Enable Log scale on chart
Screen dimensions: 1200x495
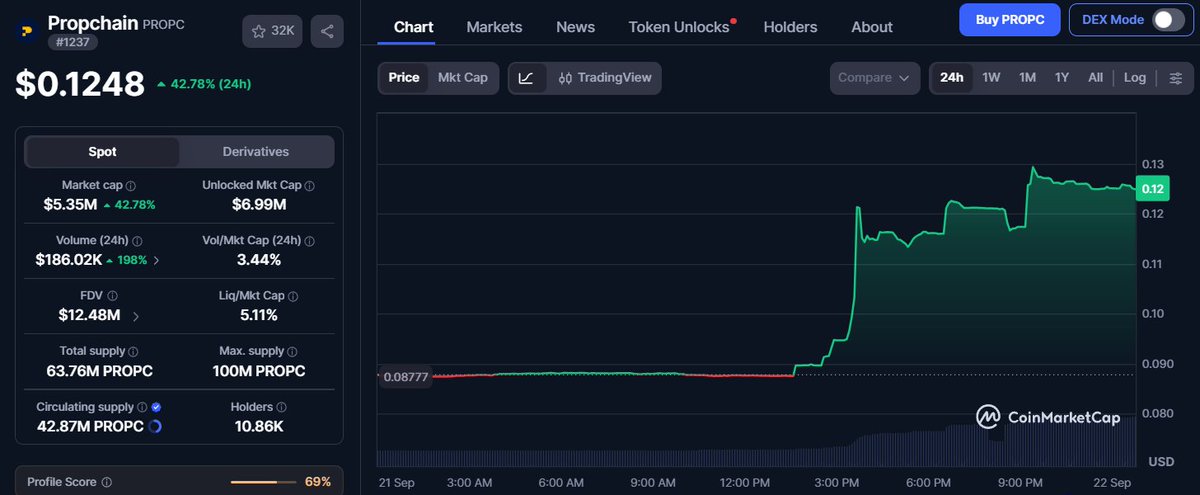[x=1135, y=78]
